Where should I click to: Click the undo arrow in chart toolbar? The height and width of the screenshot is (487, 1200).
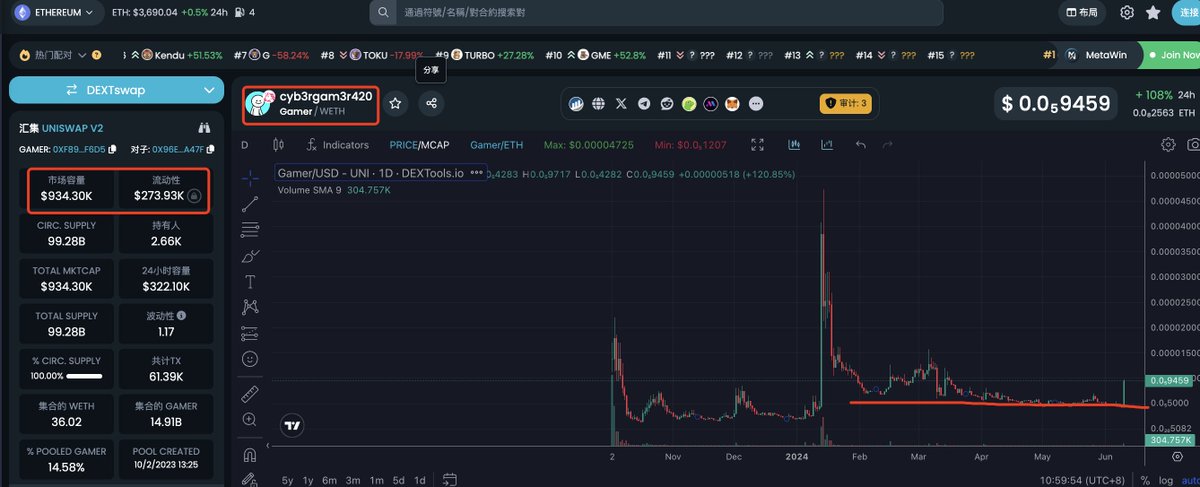pyautogui.click(x=860, y=145)
